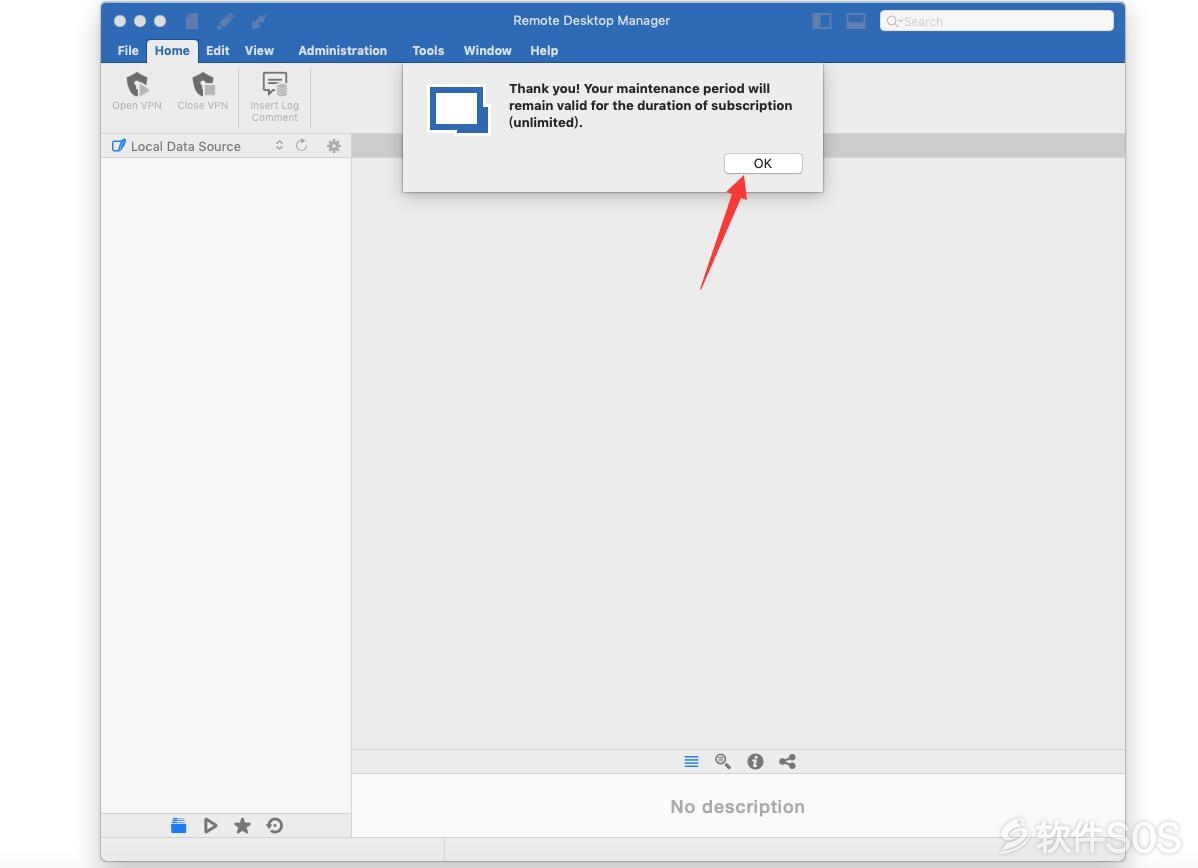Open the Help menu

point(544,50)
